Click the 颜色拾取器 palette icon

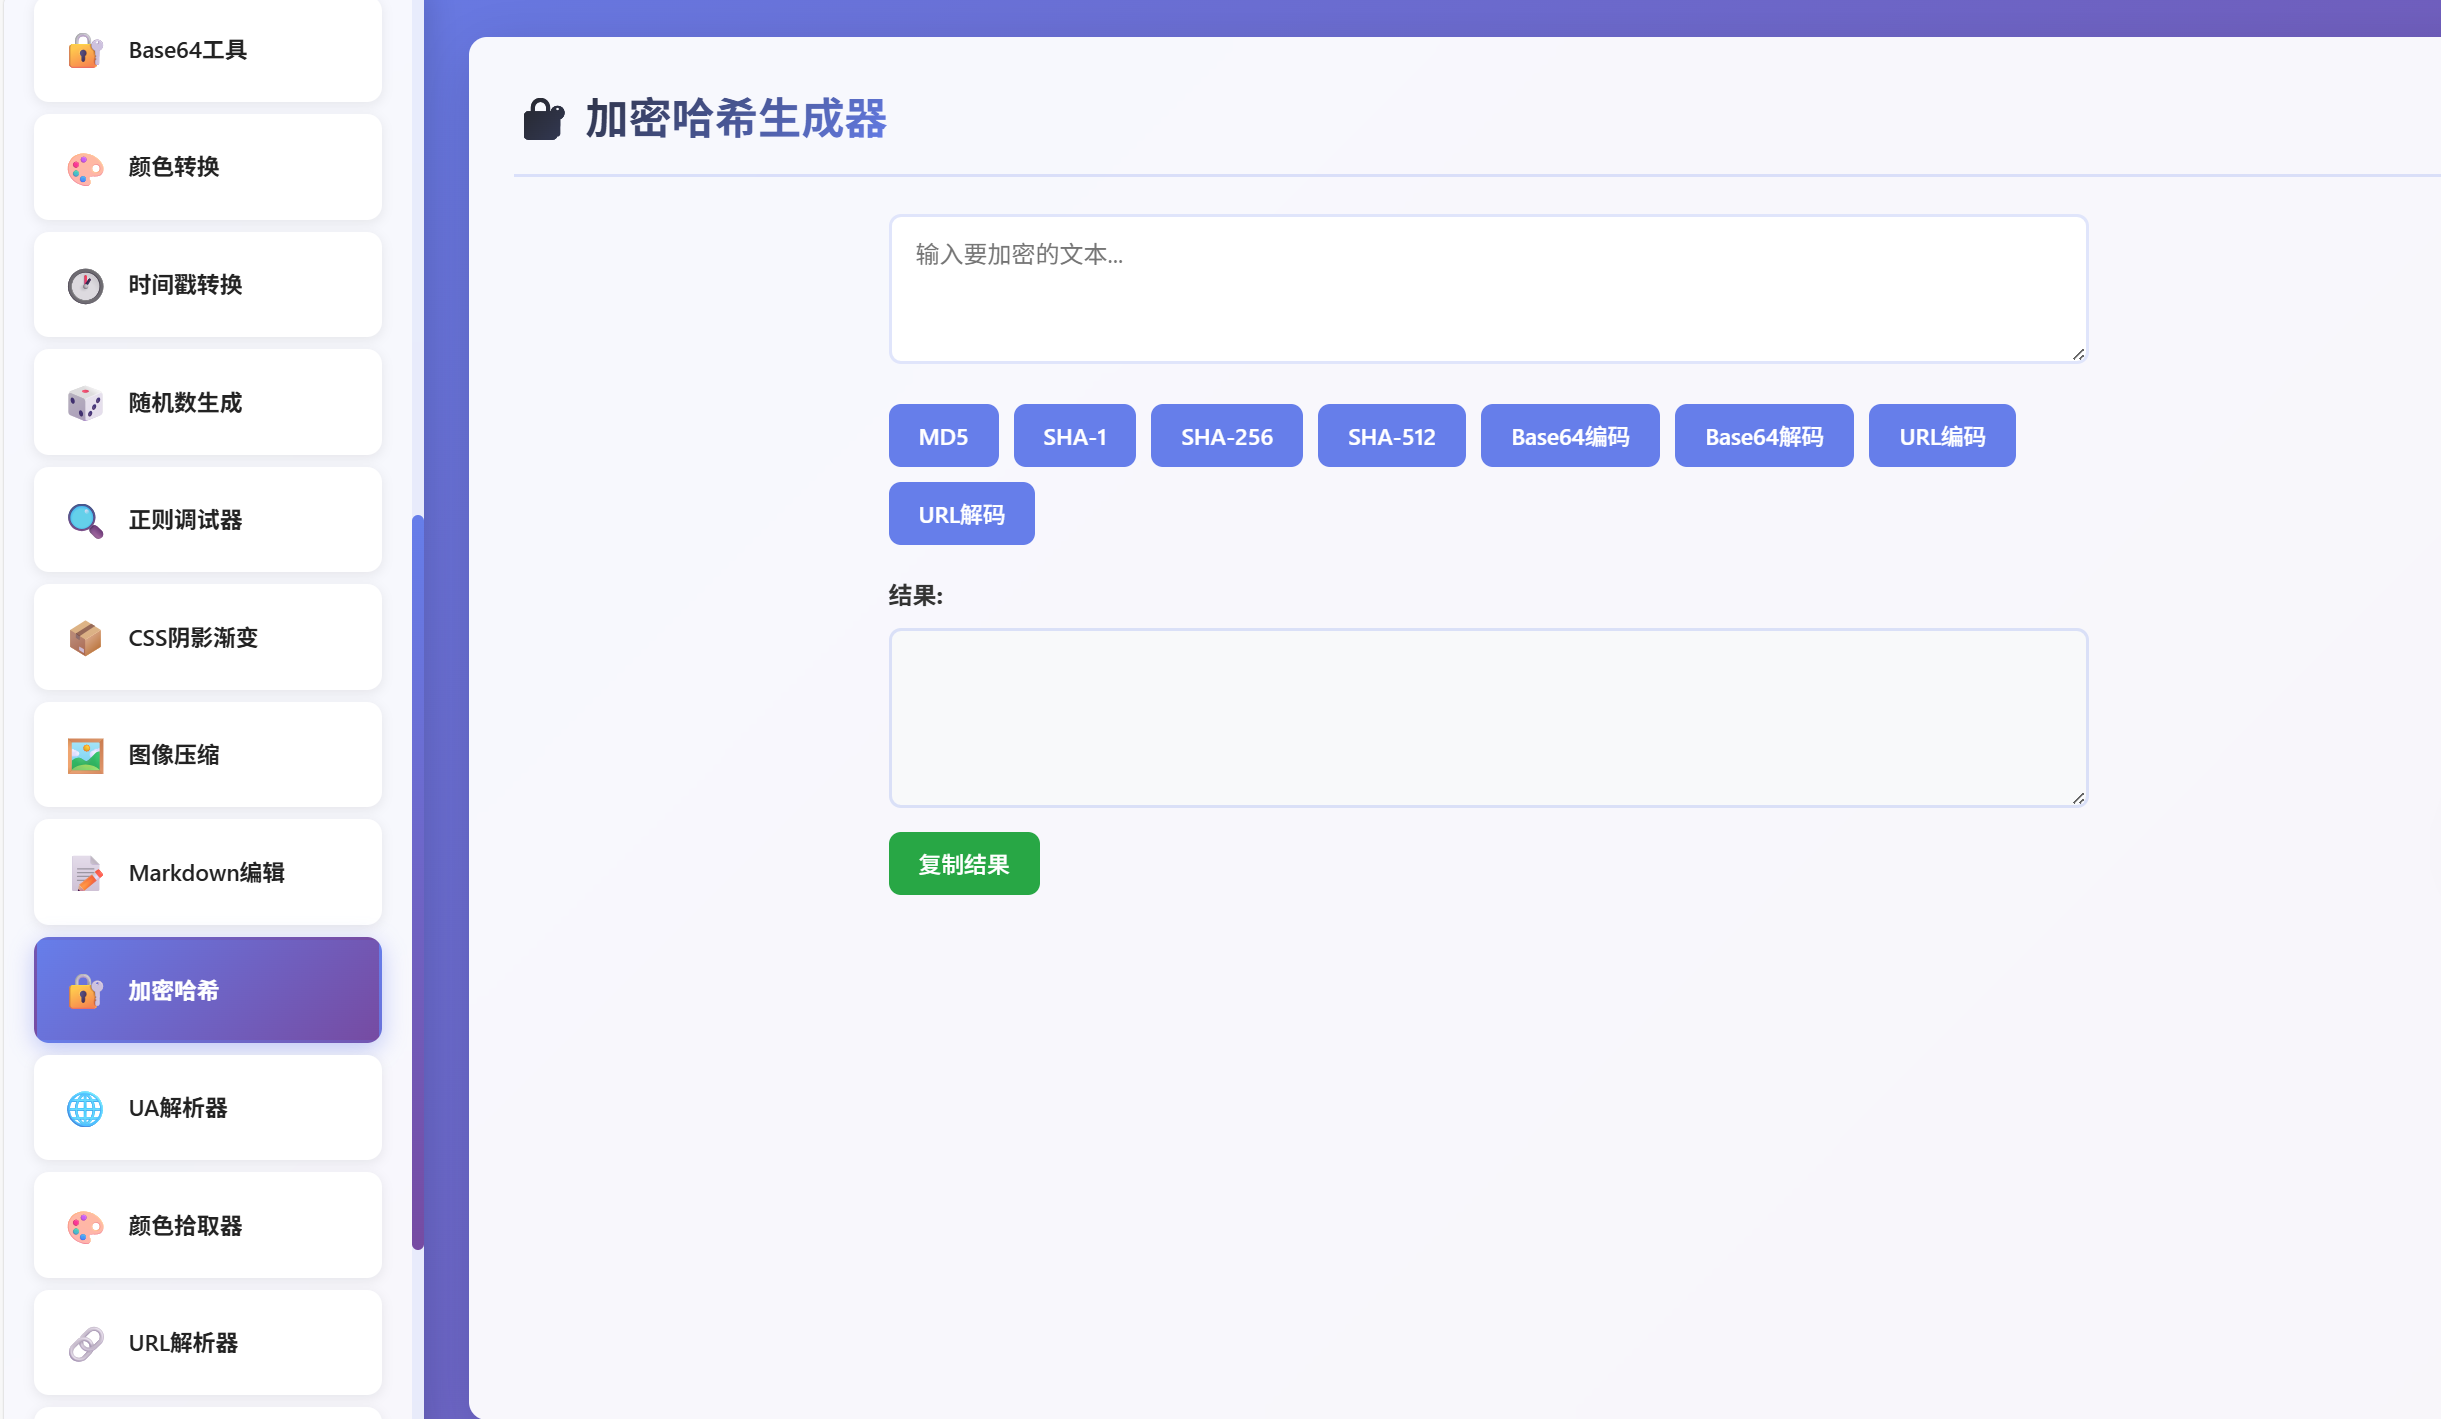pyautogui.click(x=85, y=1225)
